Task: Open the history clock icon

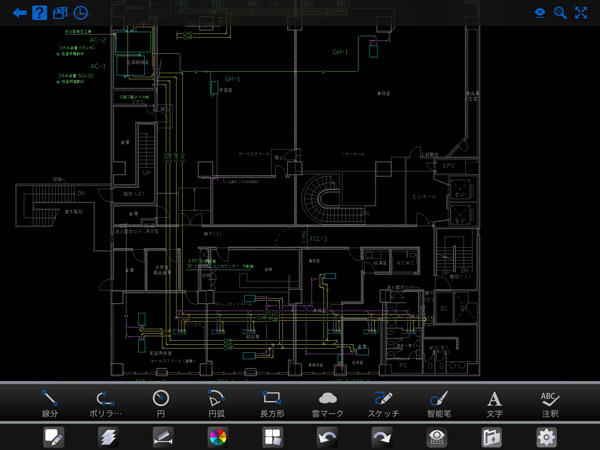Action: click(81, 13)
